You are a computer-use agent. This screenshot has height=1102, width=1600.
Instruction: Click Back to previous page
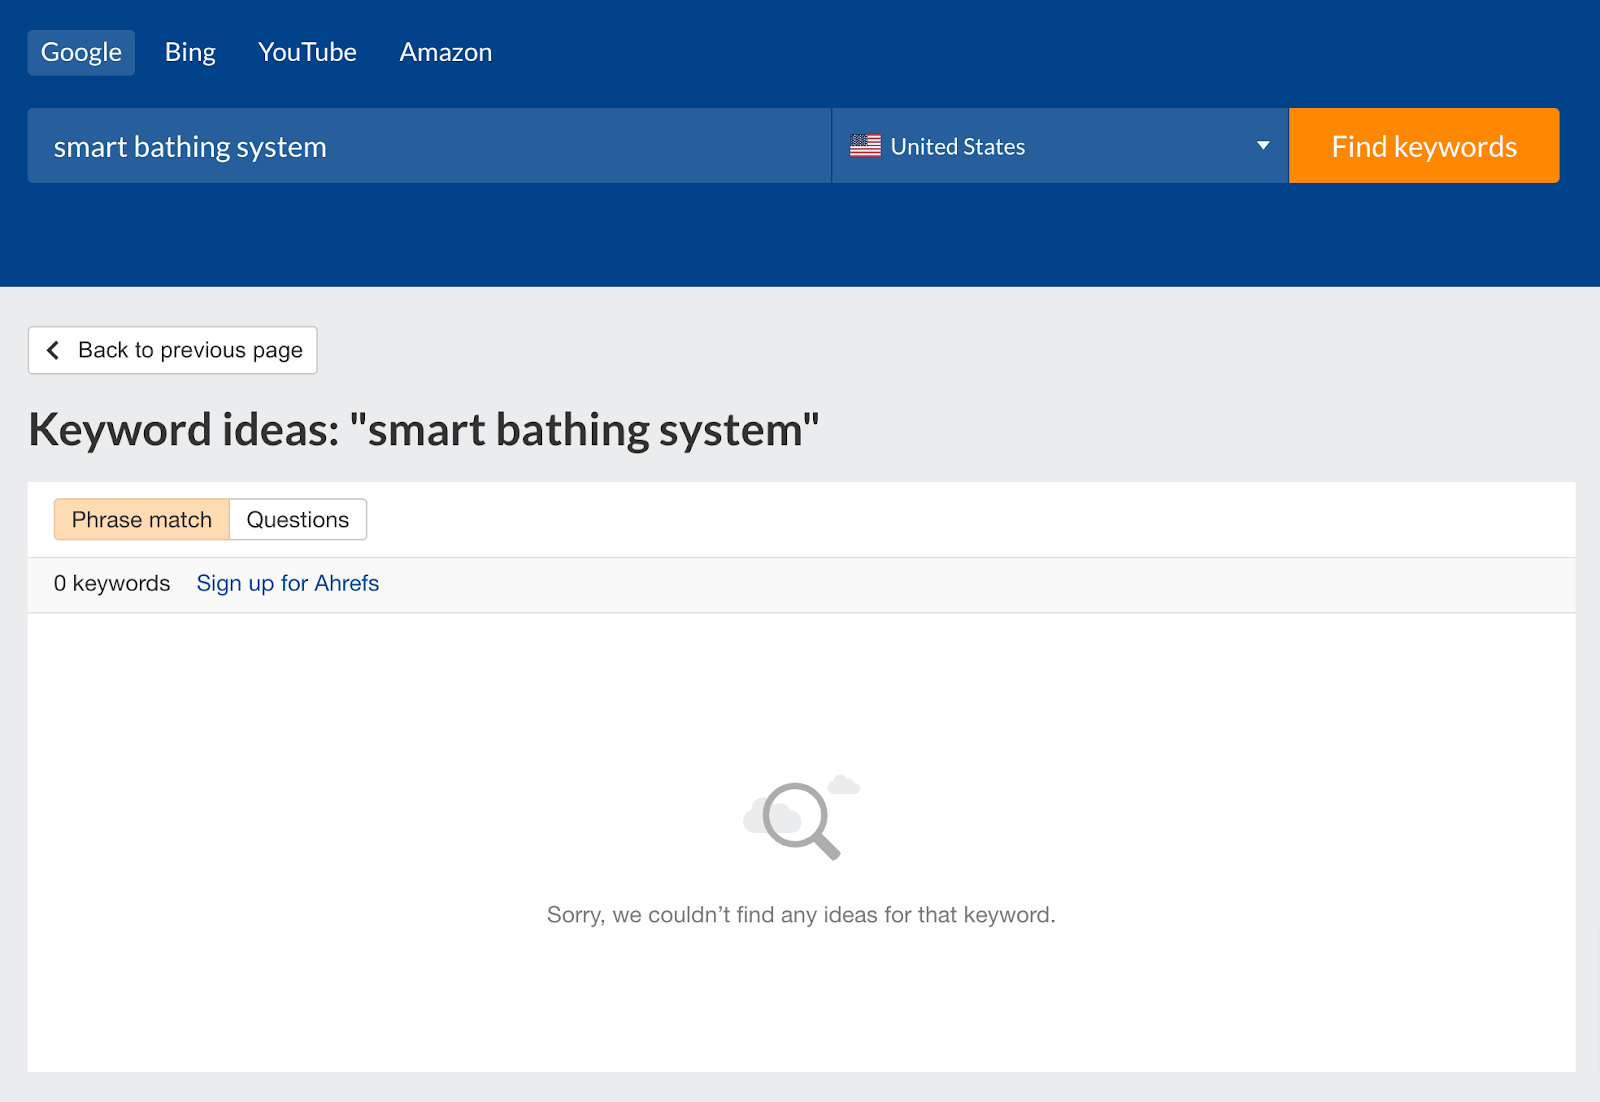pyautogui.click(x=172, y=350)
